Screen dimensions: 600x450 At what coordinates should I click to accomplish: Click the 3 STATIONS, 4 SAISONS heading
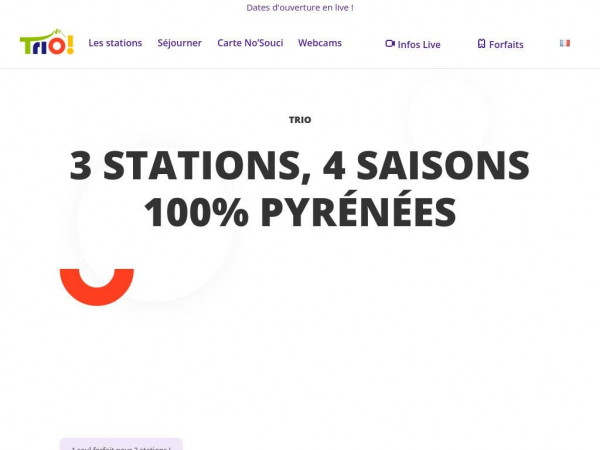pyautogui.click(x=300, y=165)
